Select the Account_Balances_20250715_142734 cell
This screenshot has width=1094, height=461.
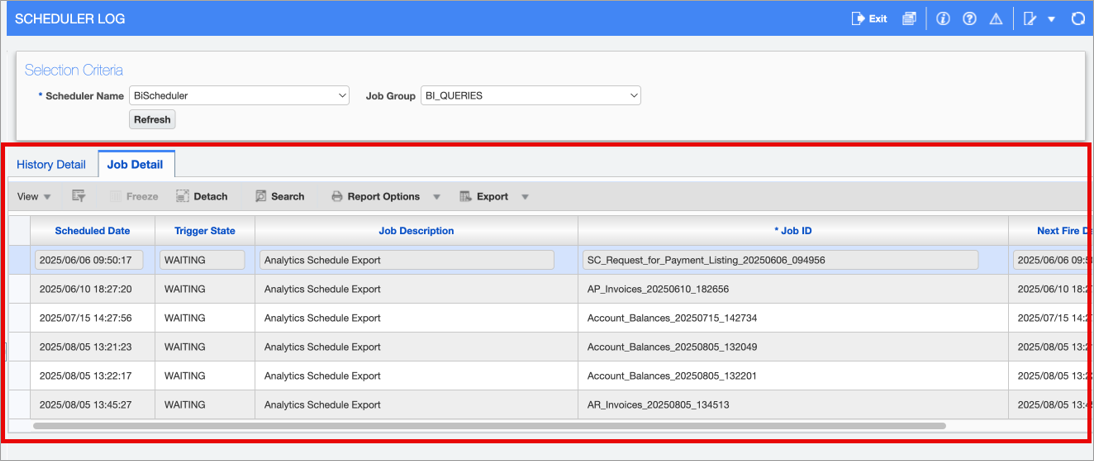coord(793,318)
